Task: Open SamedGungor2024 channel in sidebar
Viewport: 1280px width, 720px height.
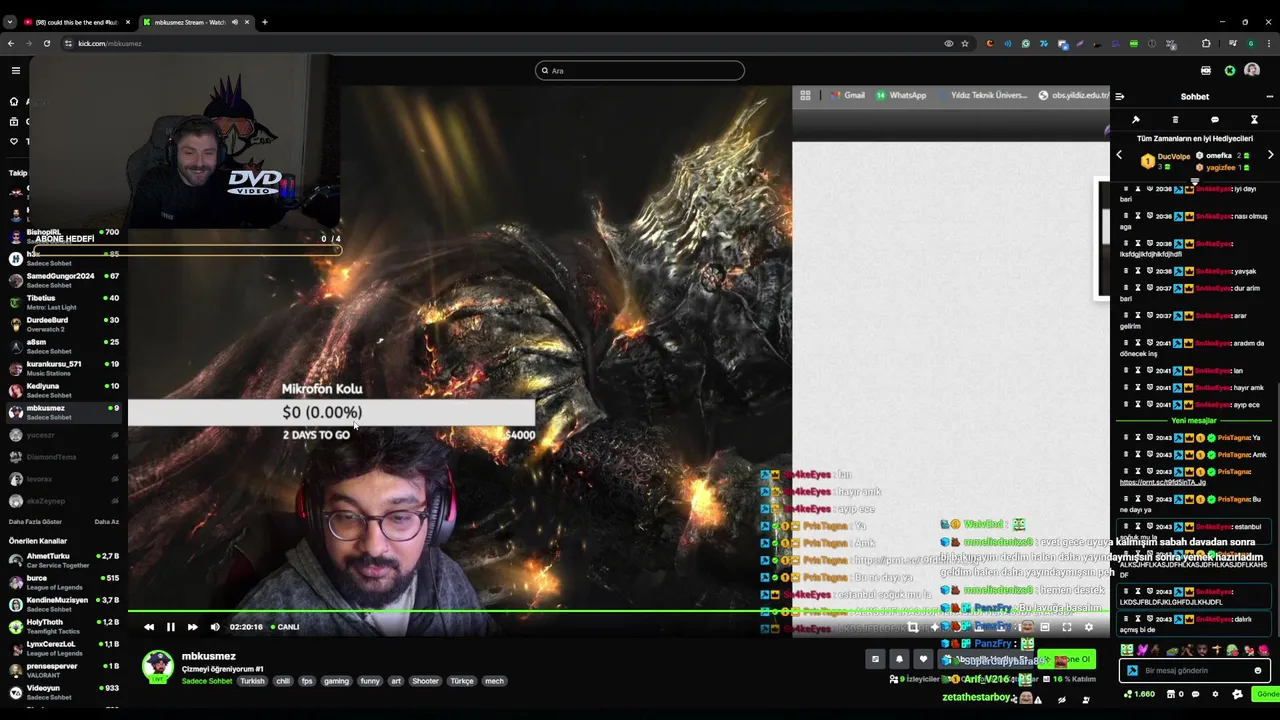Action: 62,280
